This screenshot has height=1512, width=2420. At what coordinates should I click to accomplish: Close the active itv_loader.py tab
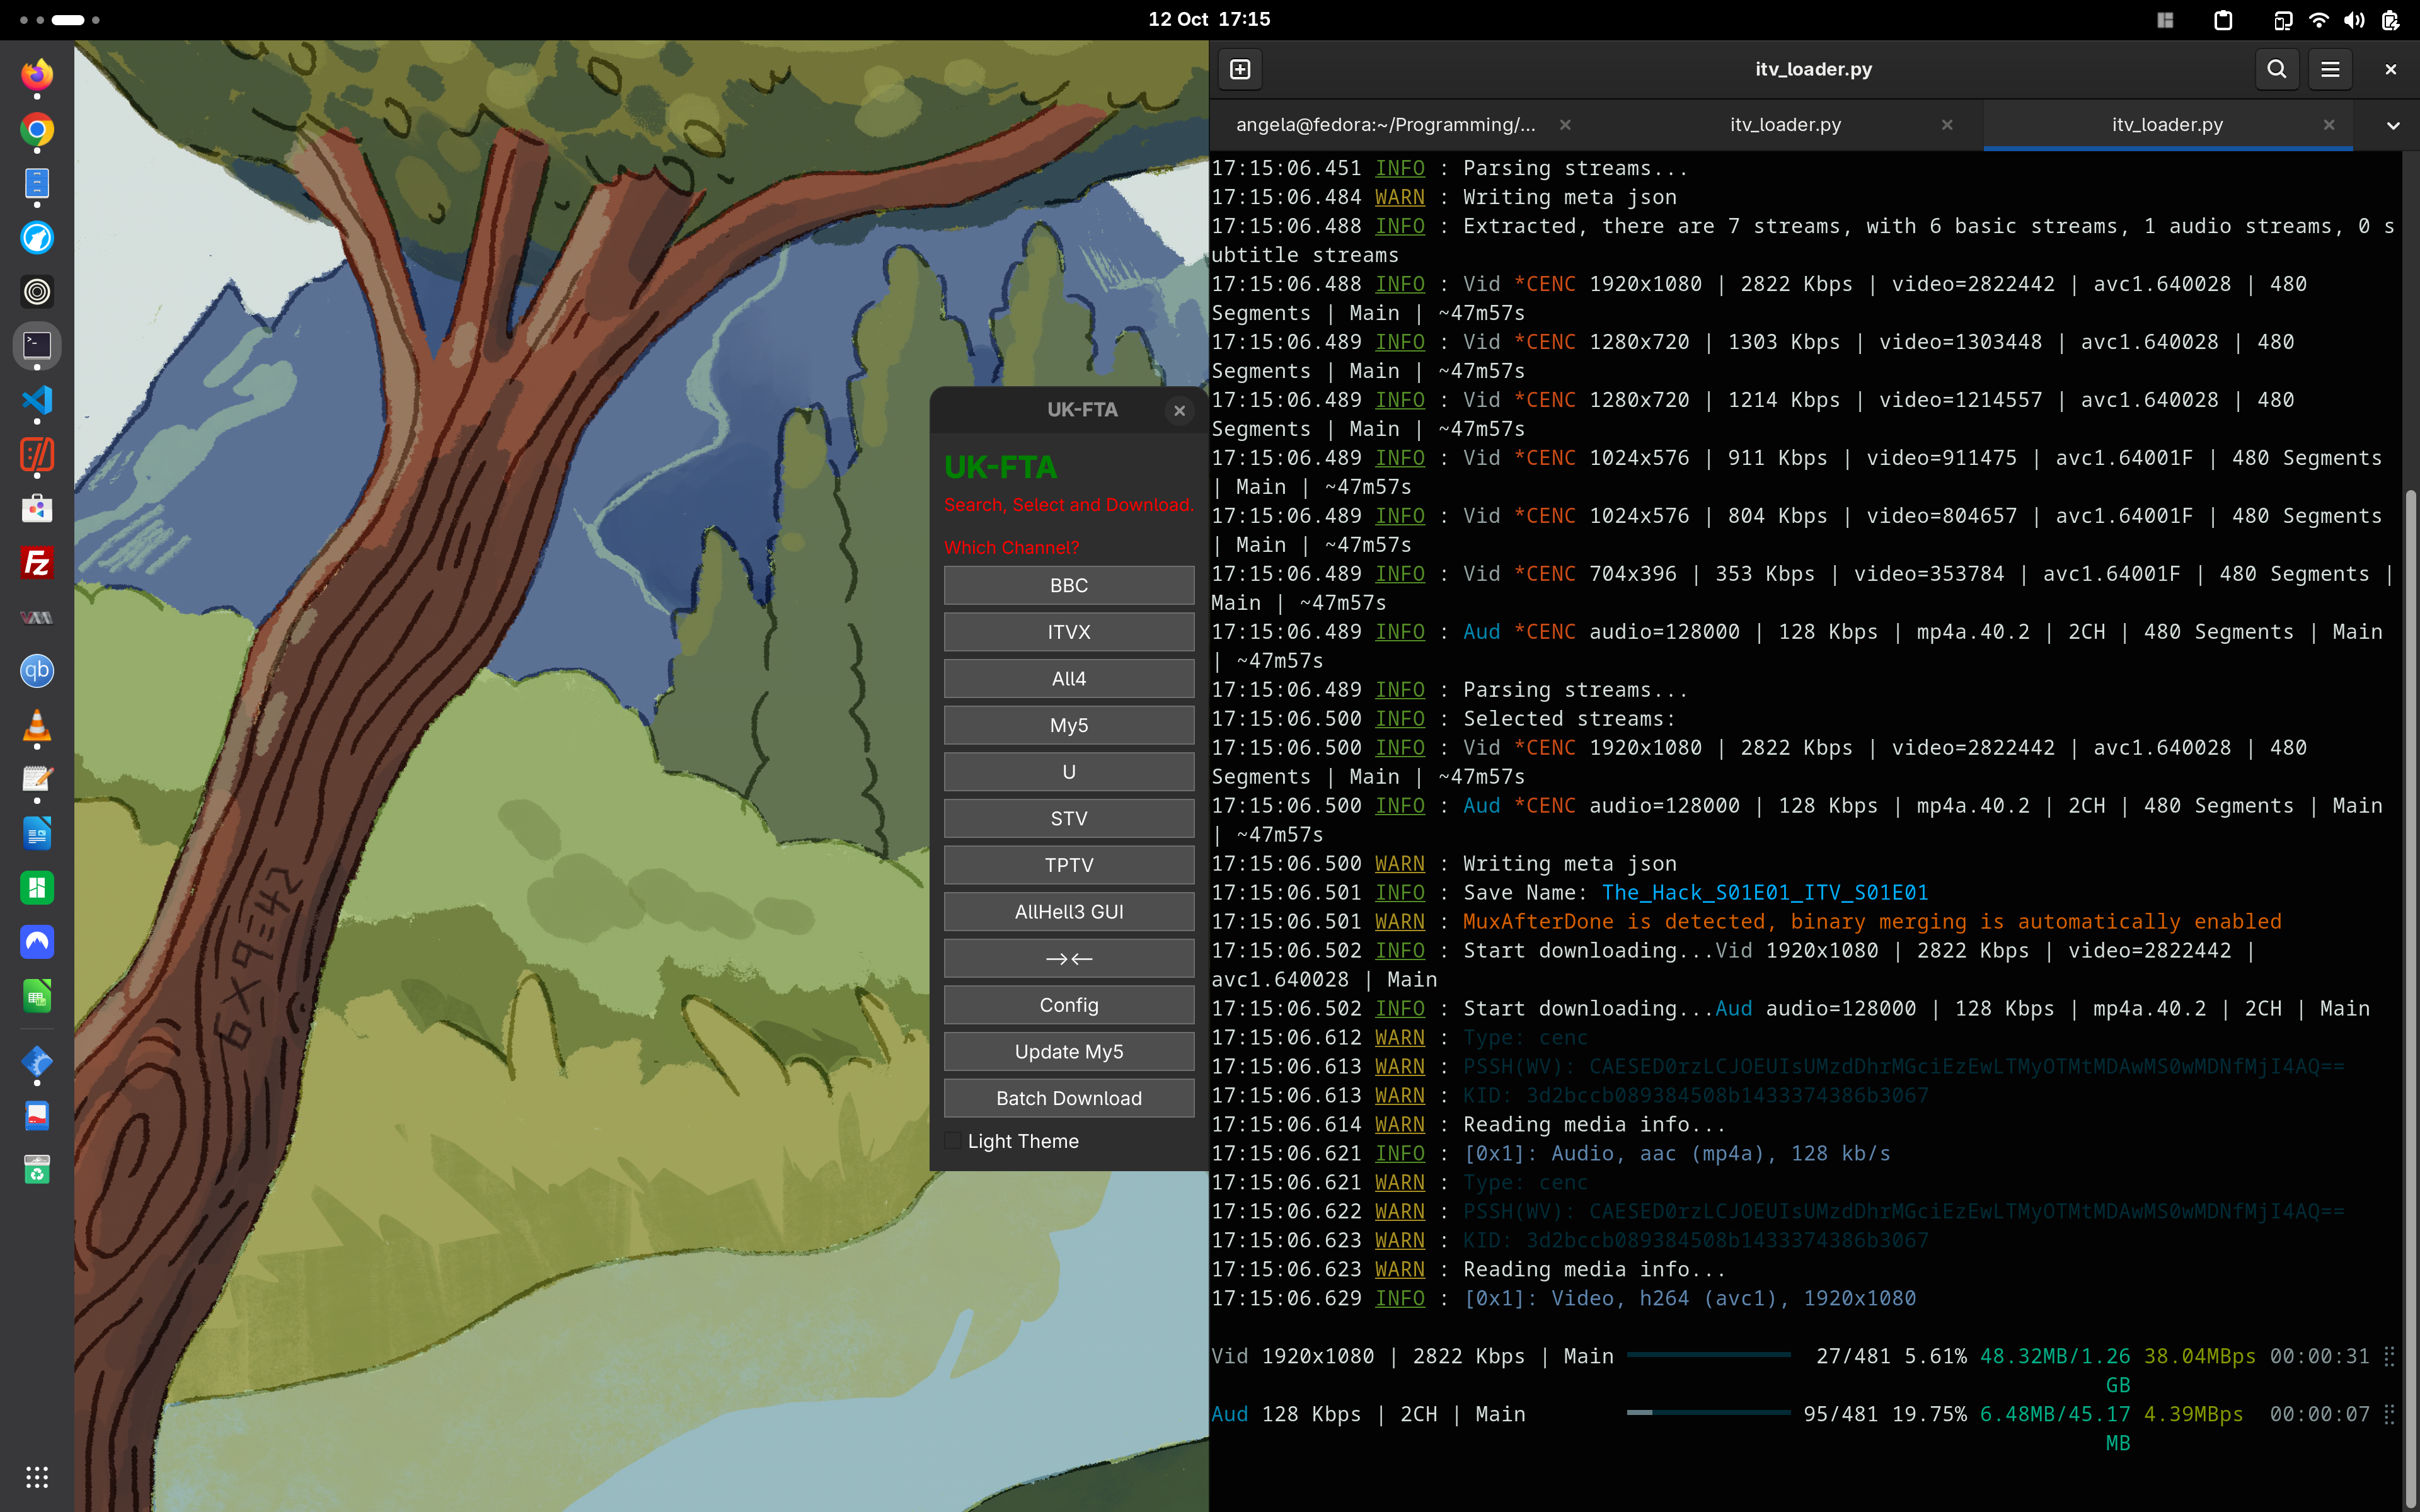[x=2329, y=125]
